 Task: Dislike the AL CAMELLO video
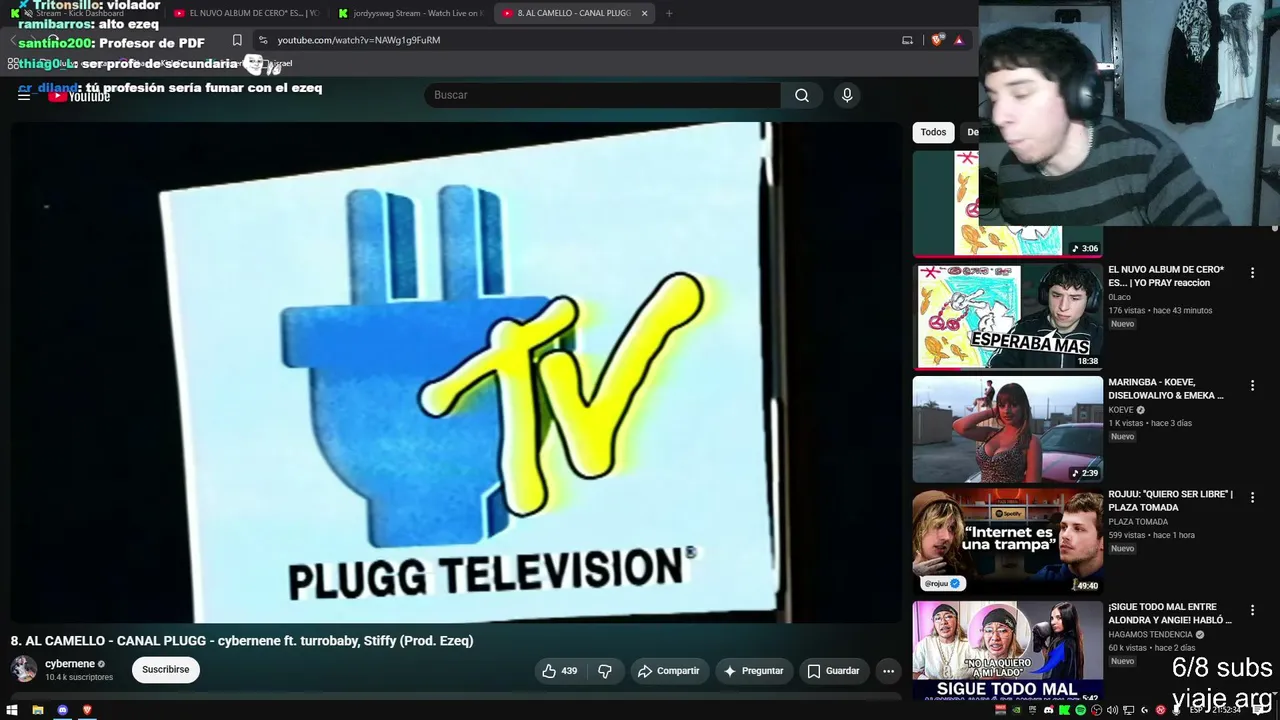(605, 671)
